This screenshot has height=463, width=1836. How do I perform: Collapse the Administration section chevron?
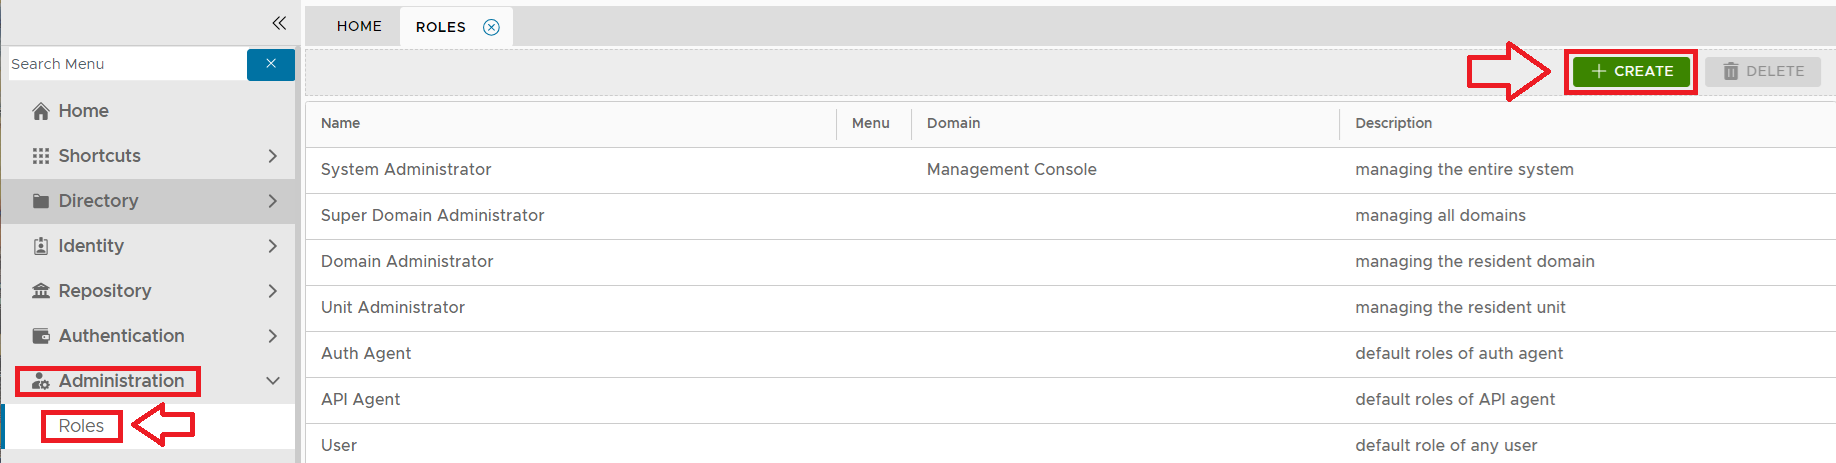(273, 381)
